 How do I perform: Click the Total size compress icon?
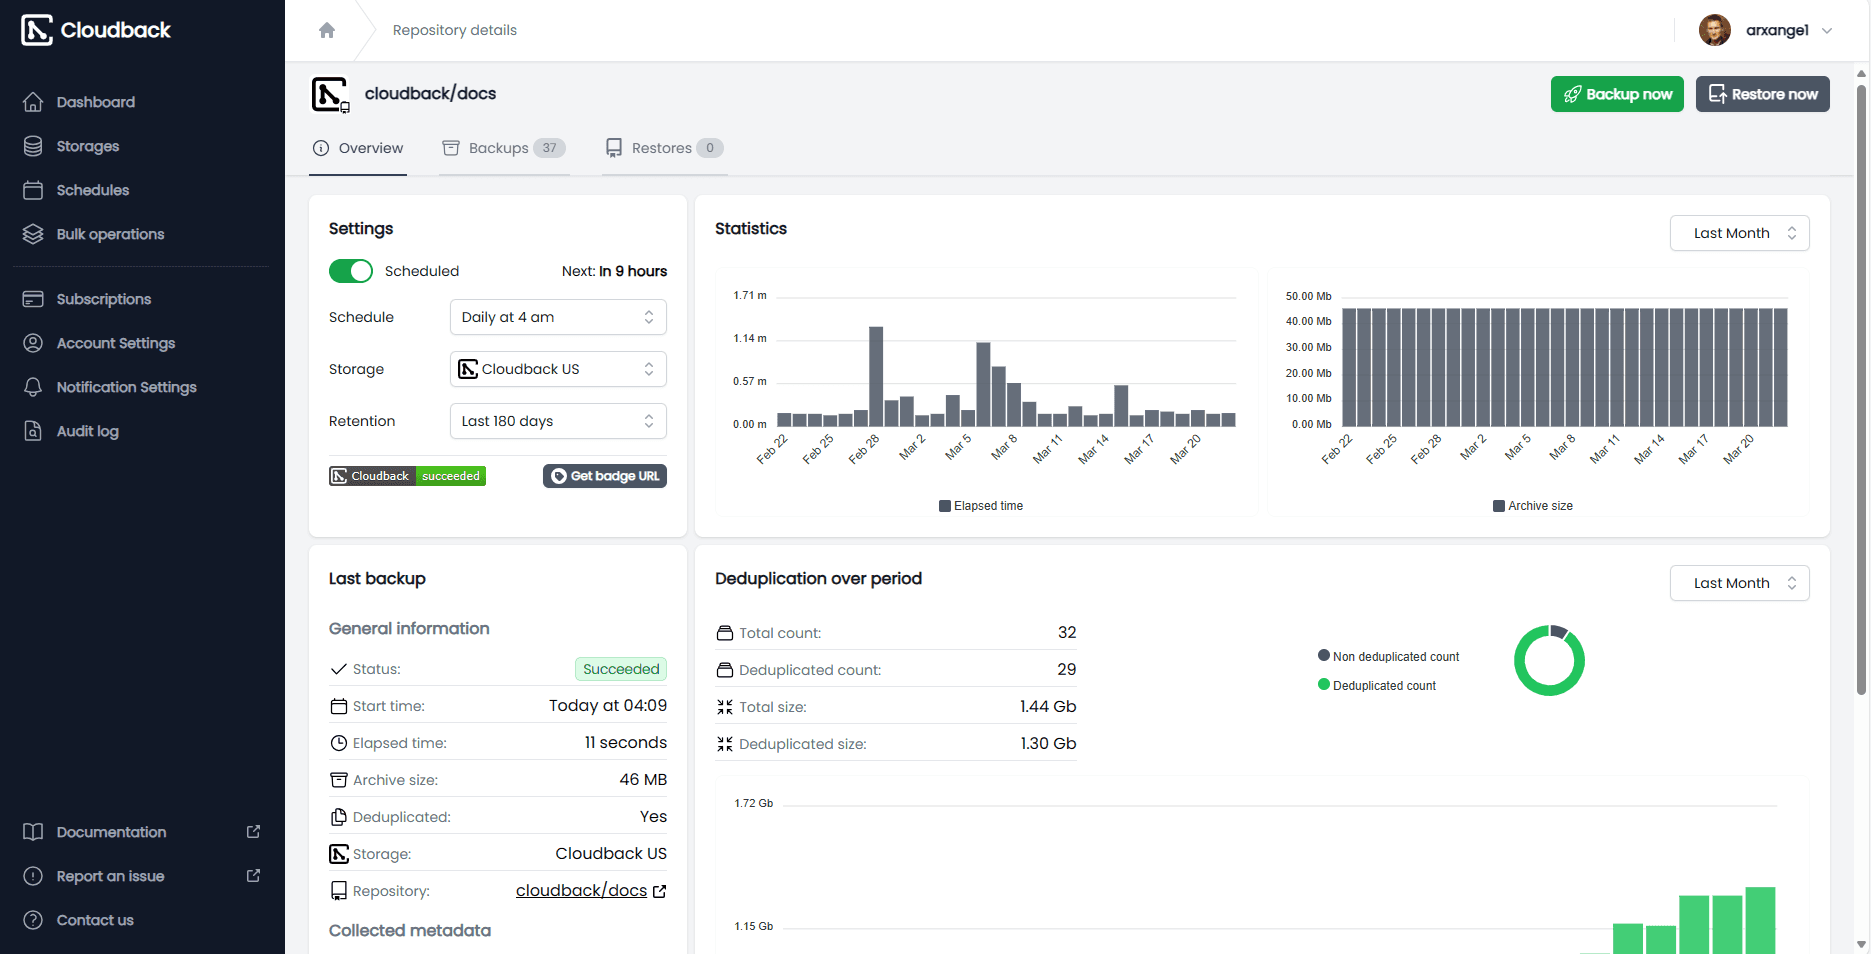725,707
